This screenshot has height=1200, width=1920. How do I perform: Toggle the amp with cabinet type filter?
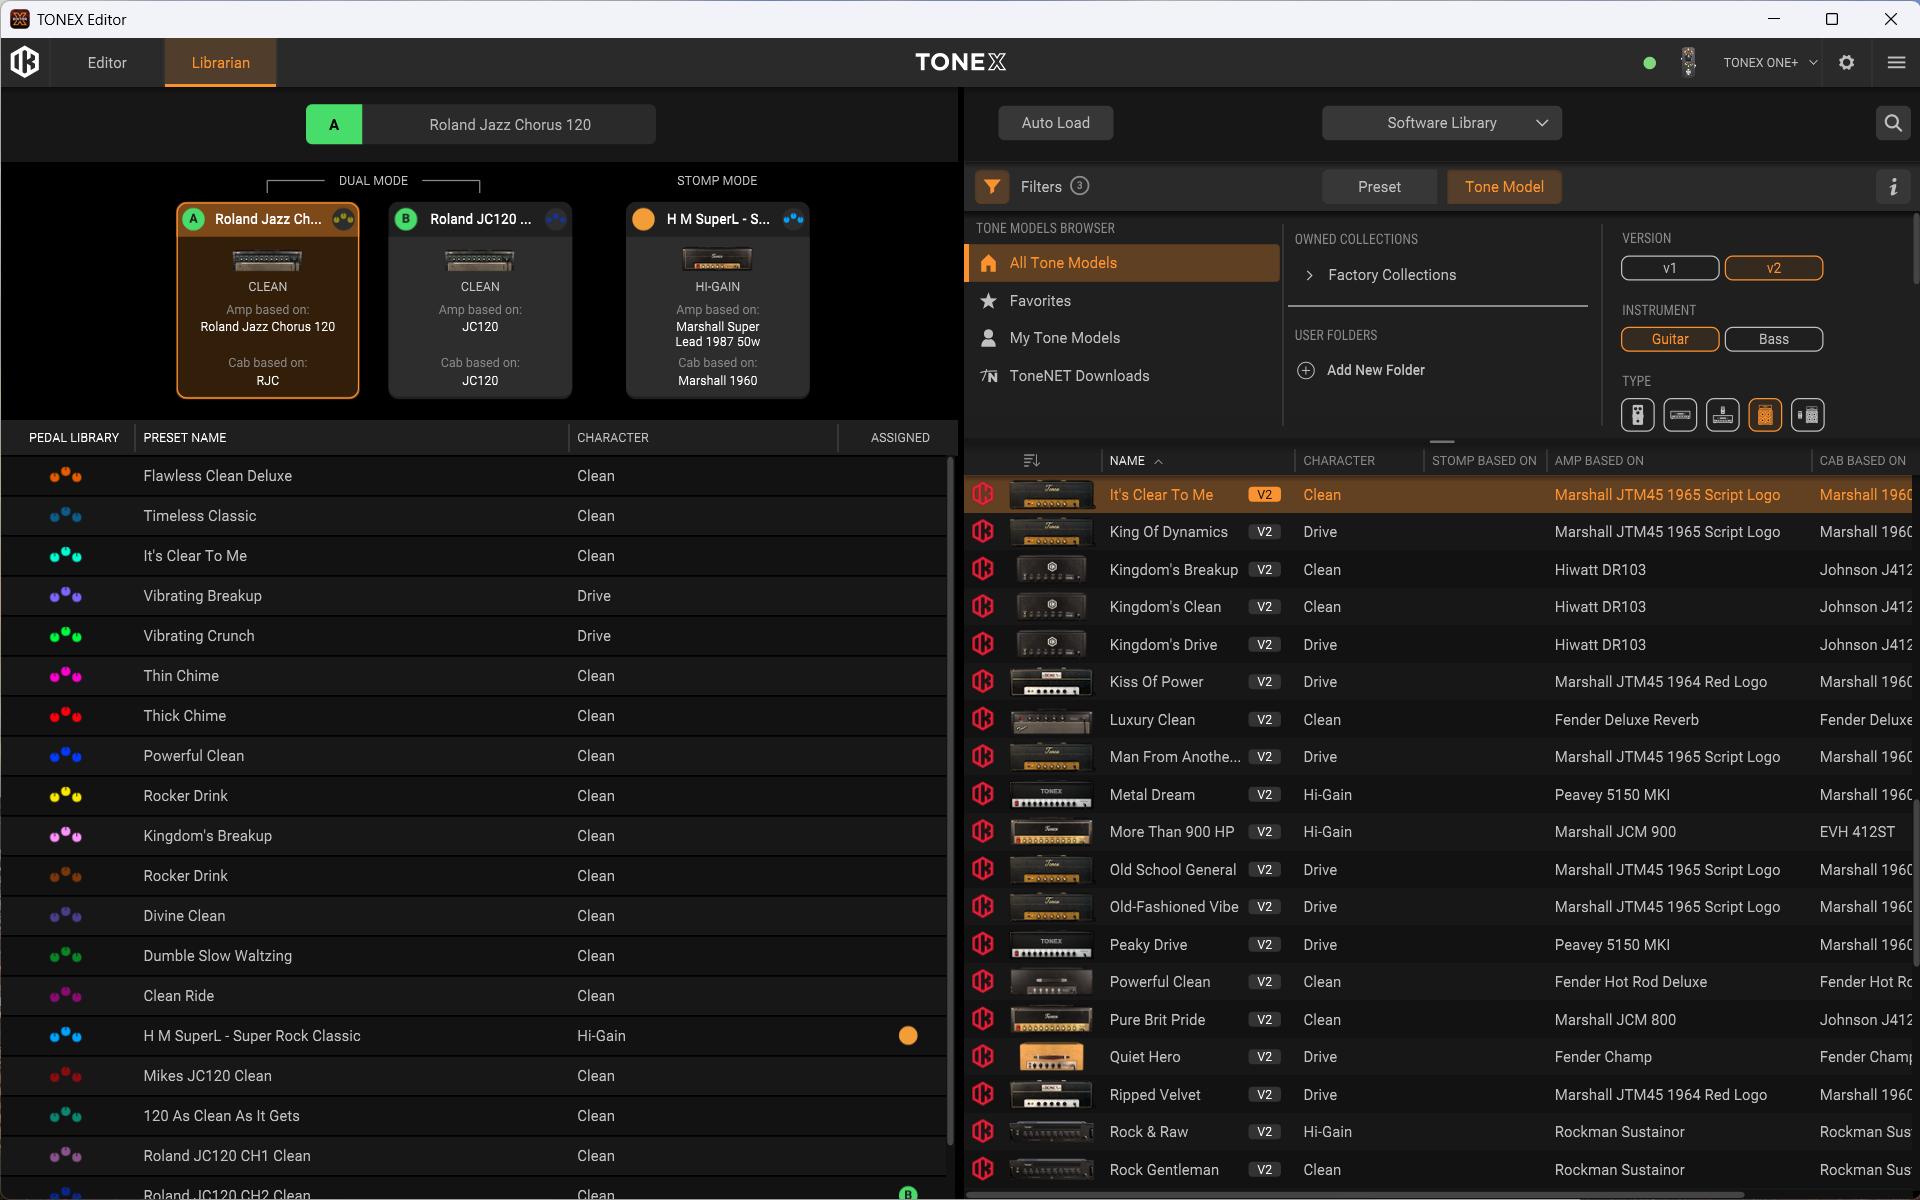tap(1765, 415)
